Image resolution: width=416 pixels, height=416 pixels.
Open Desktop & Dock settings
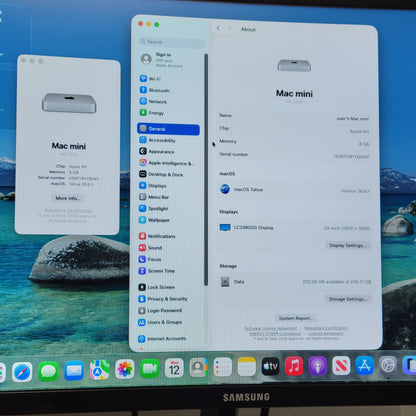point(161,174)
